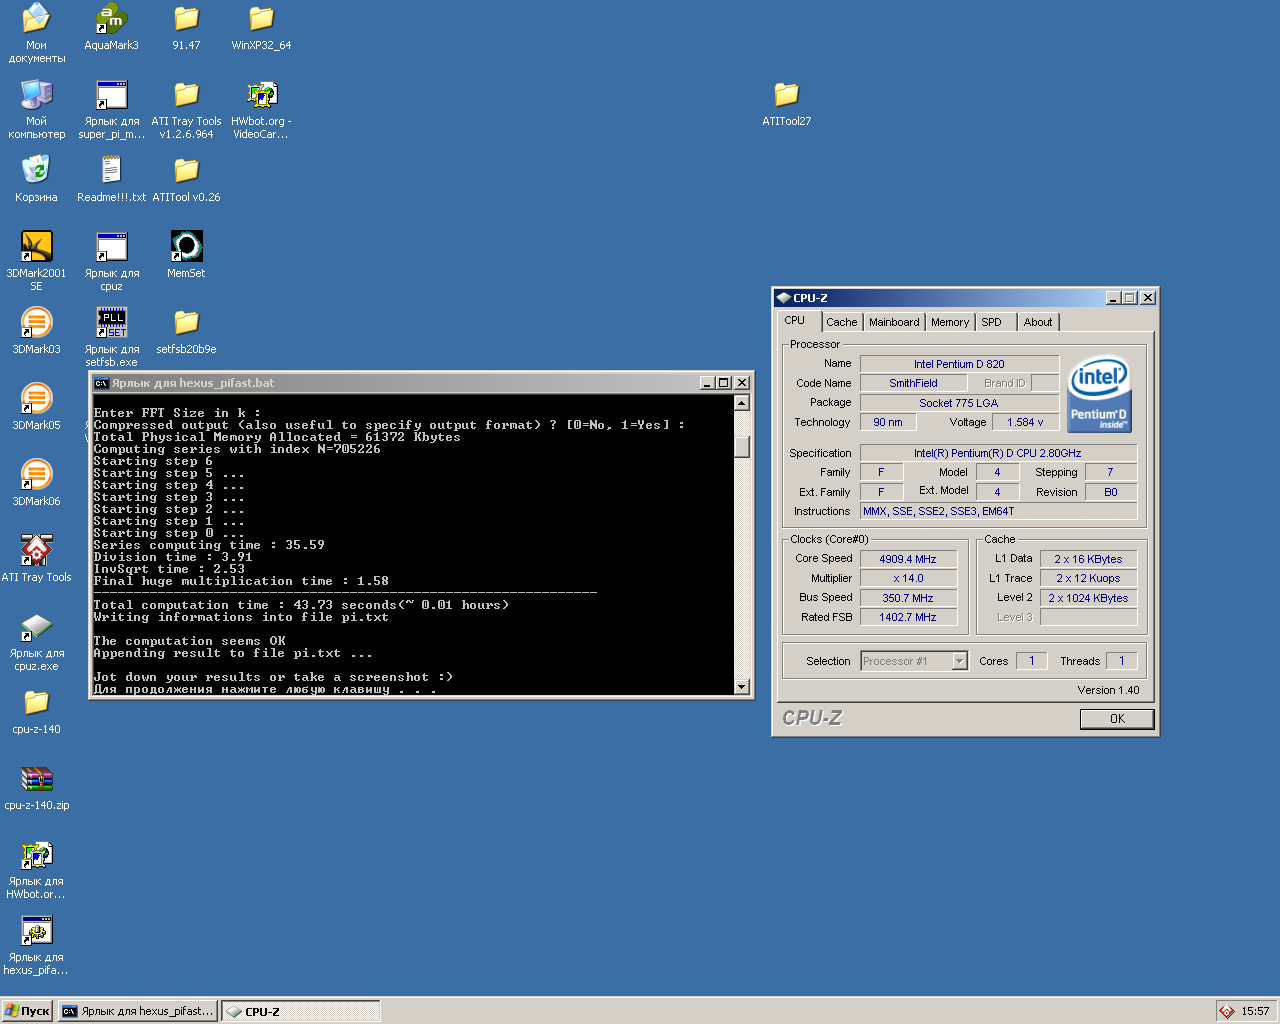Viewport: 1280px width, 1024px height.
Task: Click the Level 2 cache 2 x 1024 KBytes value
Action: (1088, 598)
